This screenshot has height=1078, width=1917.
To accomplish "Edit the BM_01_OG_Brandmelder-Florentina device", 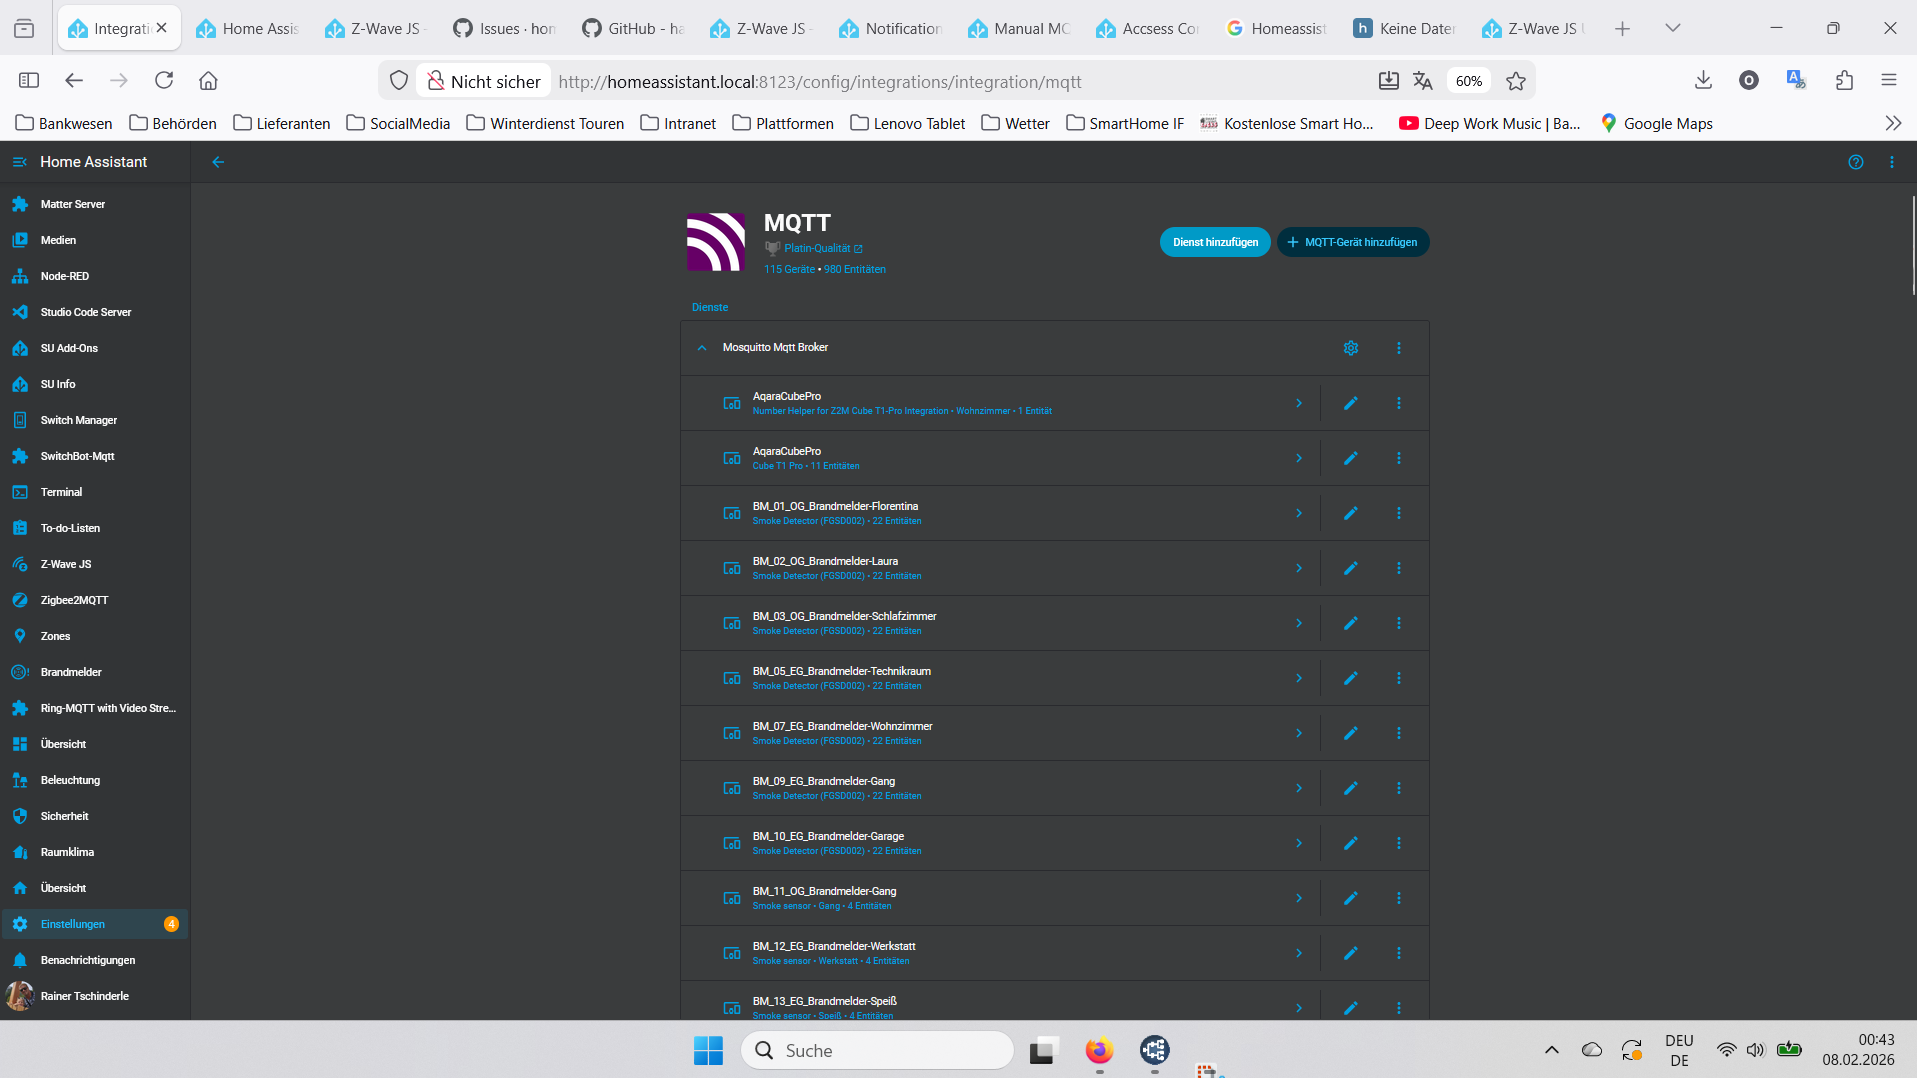I will pyautogui.click(x=1351, y=513).
